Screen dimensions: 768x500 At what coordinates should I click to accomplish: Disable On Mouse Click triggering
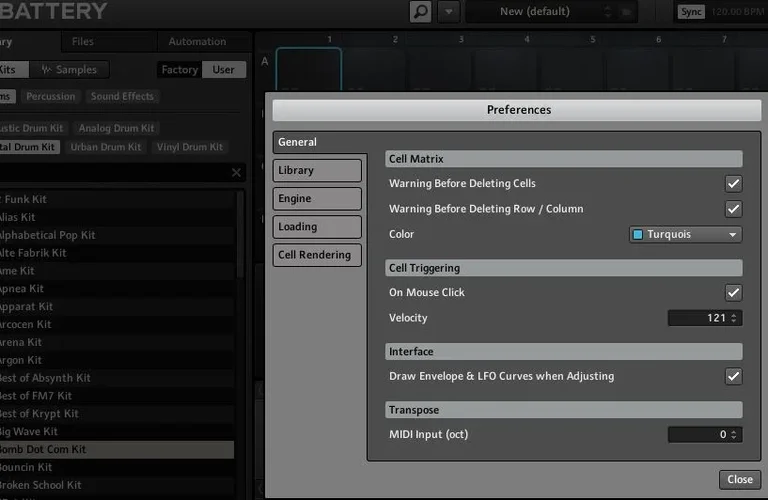[x=733, y=293]
